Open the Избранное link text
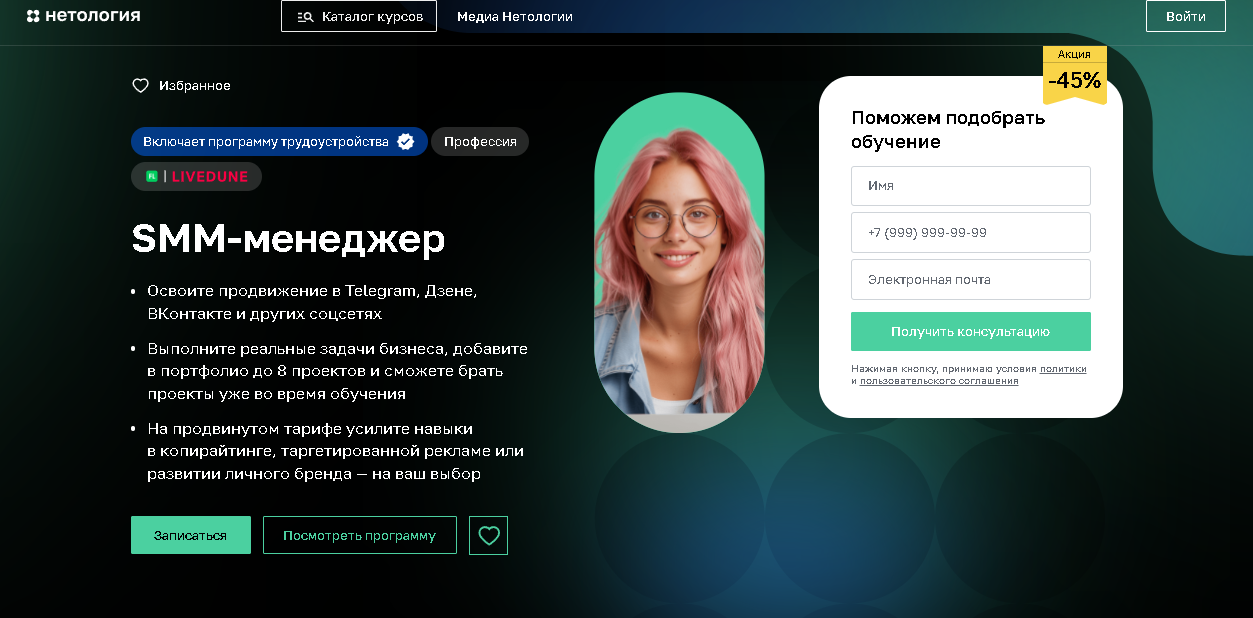 [195, 86]
